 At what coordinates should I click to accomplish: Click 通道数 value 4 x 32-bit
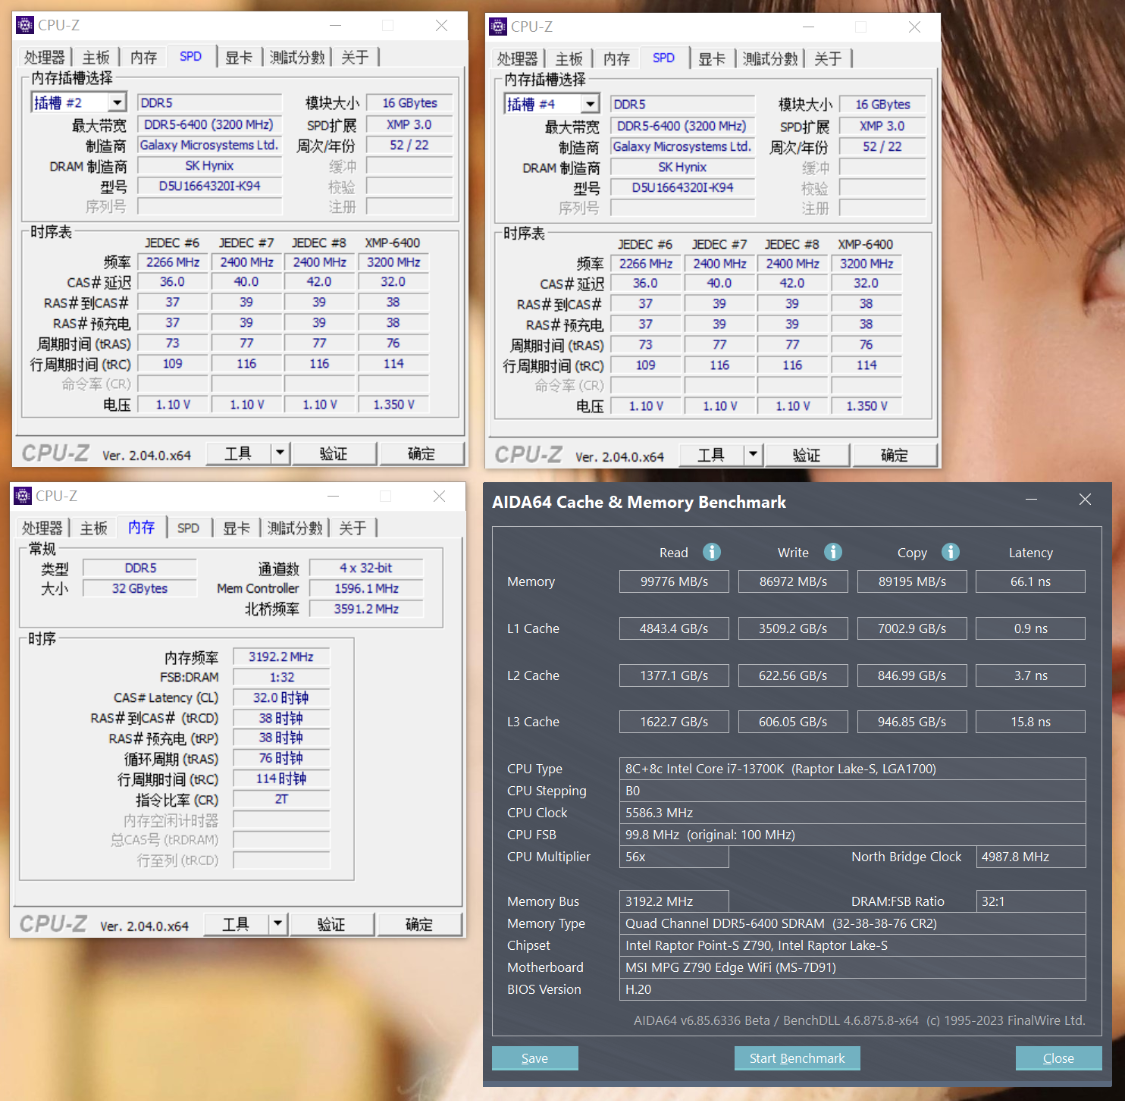pos(366,567)
